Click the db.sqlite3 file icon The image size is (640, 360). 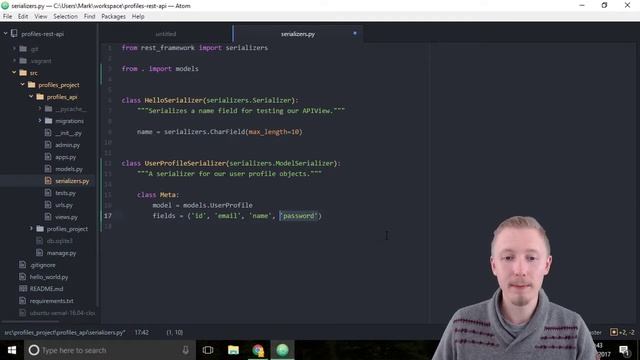[x=40, y=241]
